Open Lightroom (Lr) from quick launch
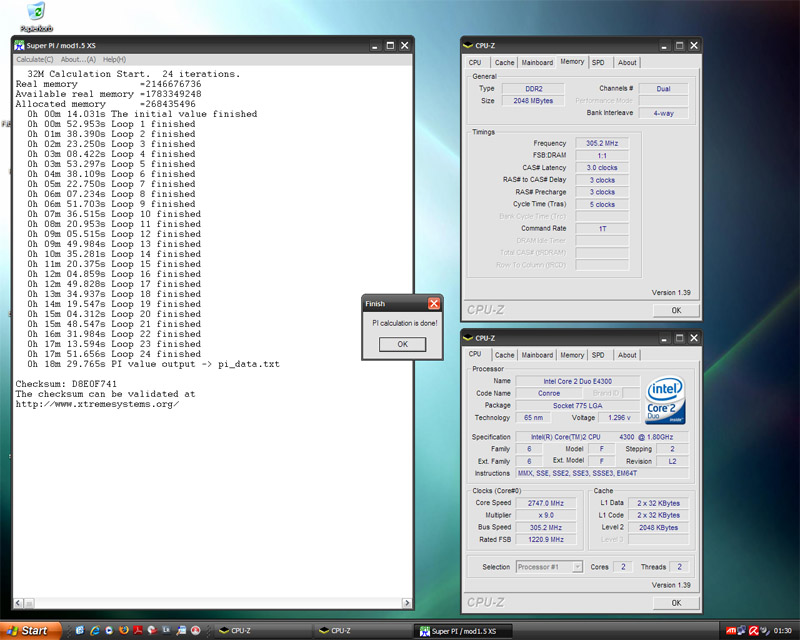This screenshot has width=800, height=640. (x=166, y=630)
